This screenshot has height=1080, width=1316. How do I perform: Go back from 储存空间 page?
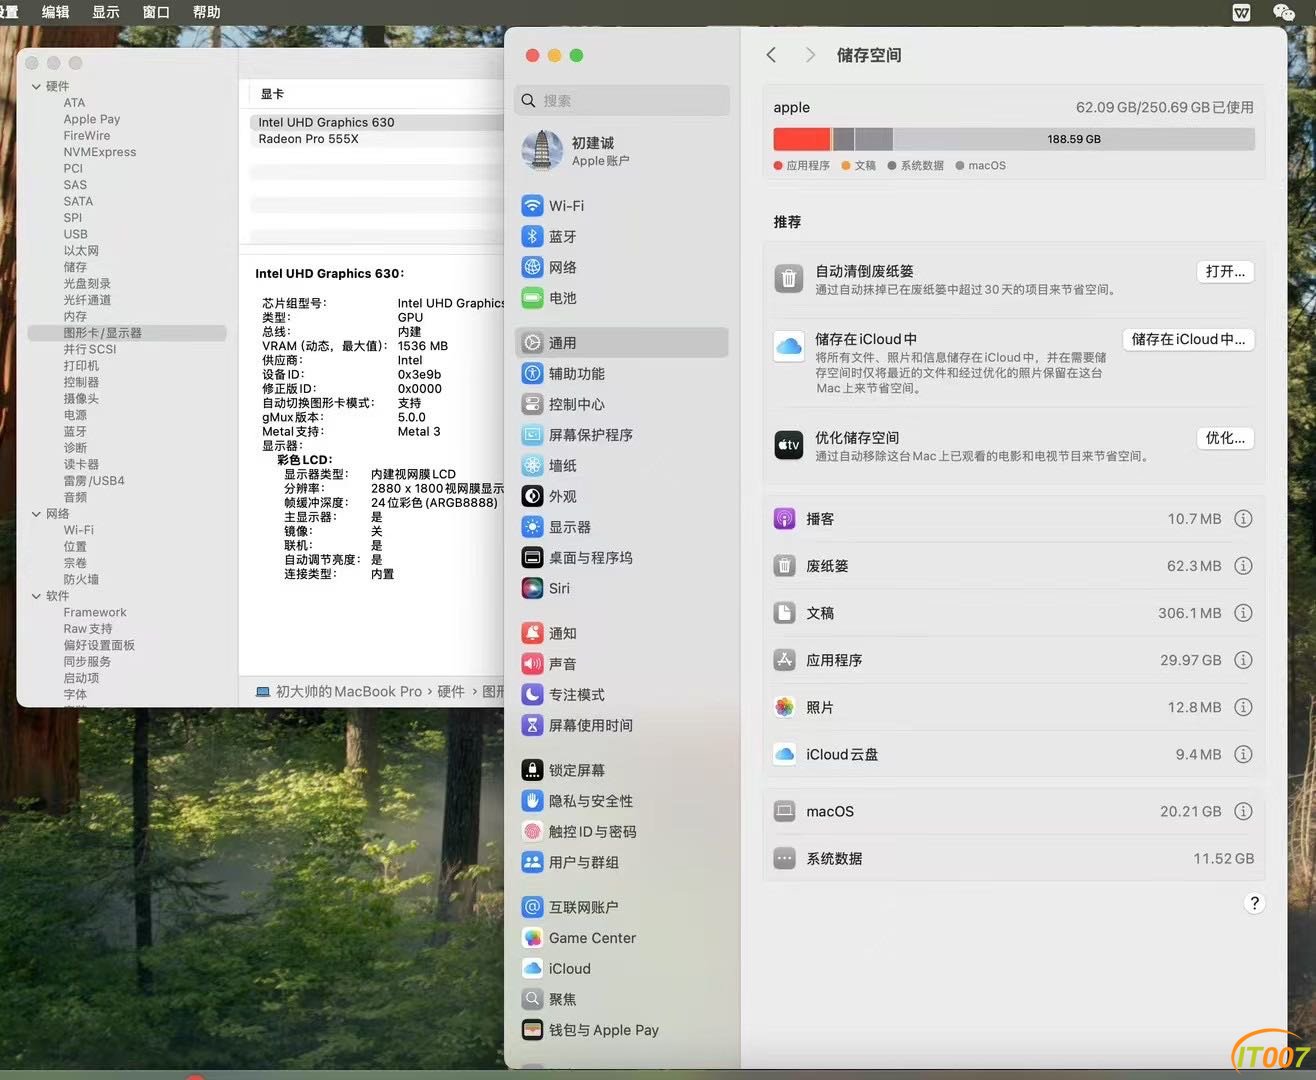tap(771, 55)
